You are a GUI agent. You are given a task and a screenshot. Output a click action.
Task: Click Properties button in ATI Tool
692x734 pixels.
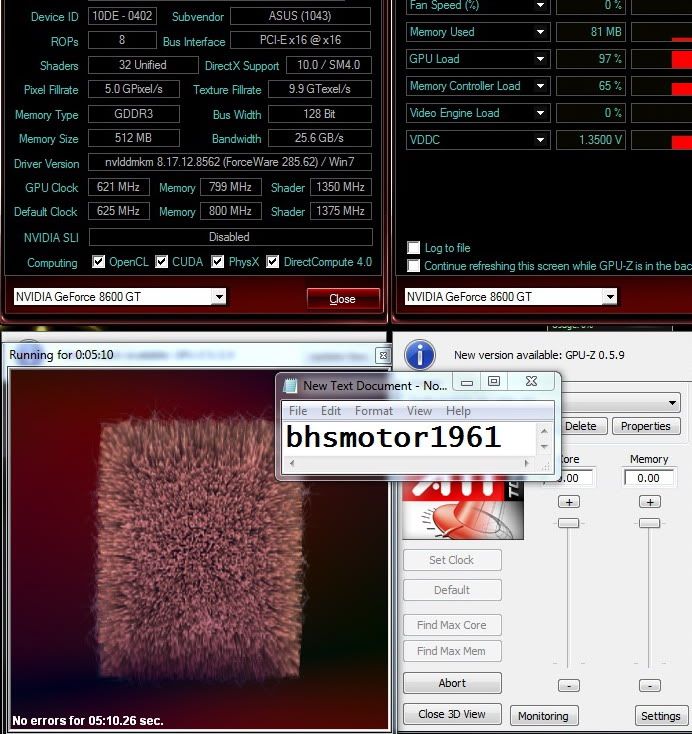tap(646, 426)
